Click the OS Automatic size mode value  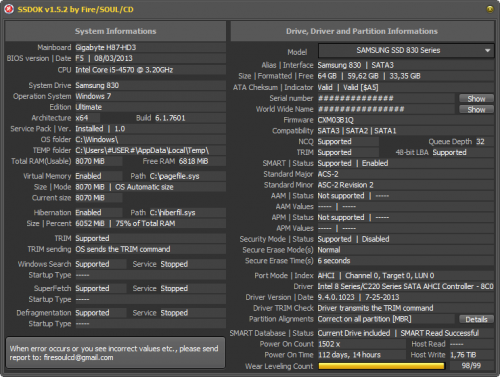click(144, 187)
